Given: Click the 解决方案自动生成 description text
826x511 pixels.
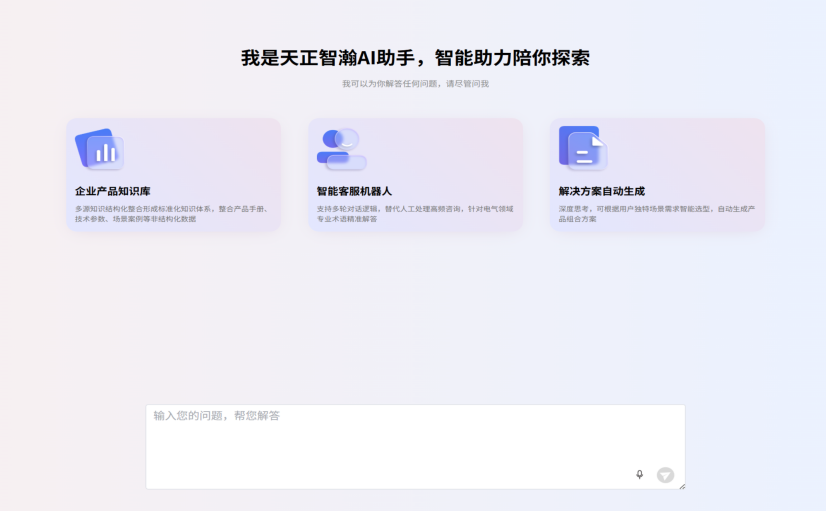Looking at the screenshot, I should 656,213.
